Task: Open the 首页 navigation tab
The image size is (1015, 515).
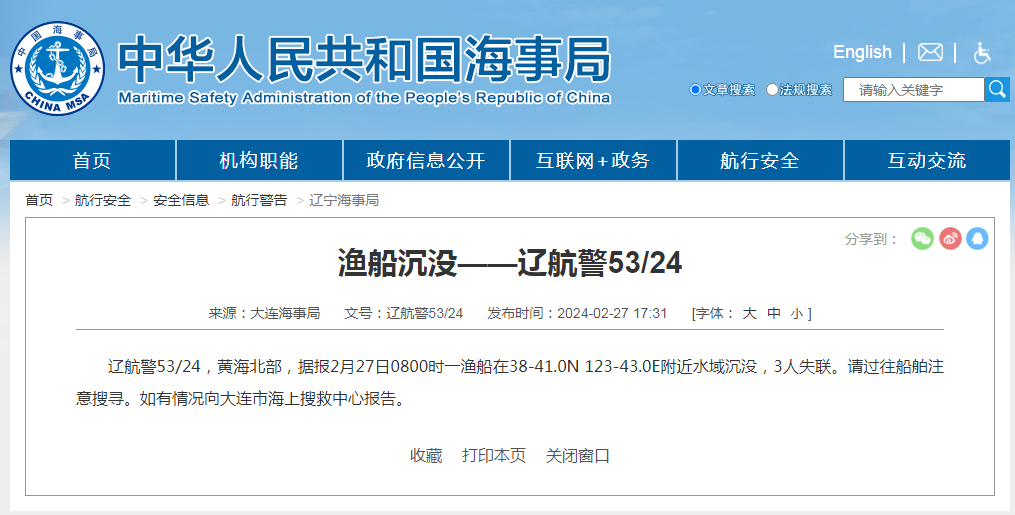Action: [92, 160]
